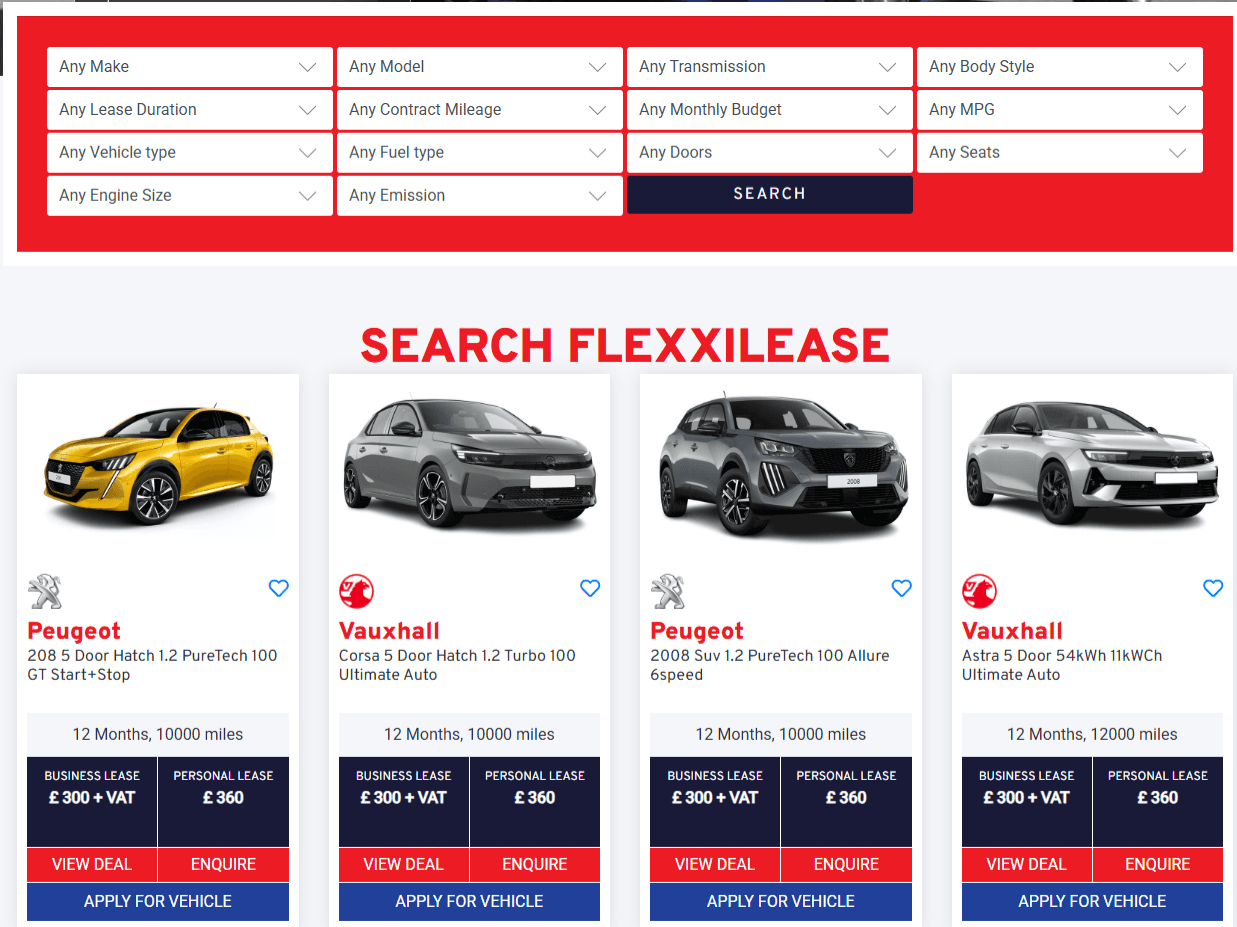Click the heart icon on Vauxhall Corsa card
Screen dimensions: 1237x927
pyautogui.click(x=590, y=588)
